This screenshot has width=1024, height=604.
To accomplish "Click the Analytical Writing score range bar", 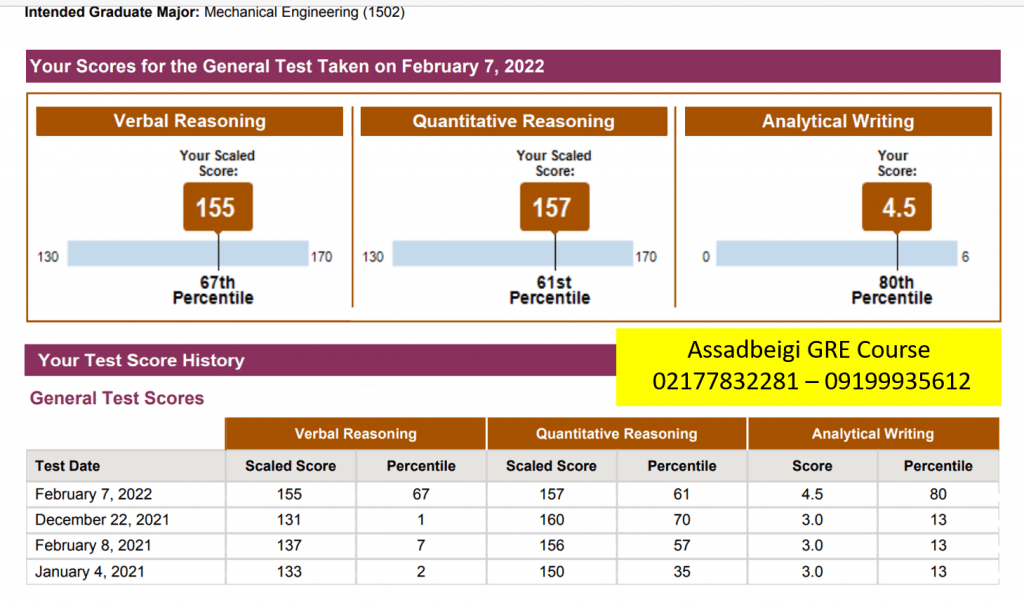I will tap(836, 255).
